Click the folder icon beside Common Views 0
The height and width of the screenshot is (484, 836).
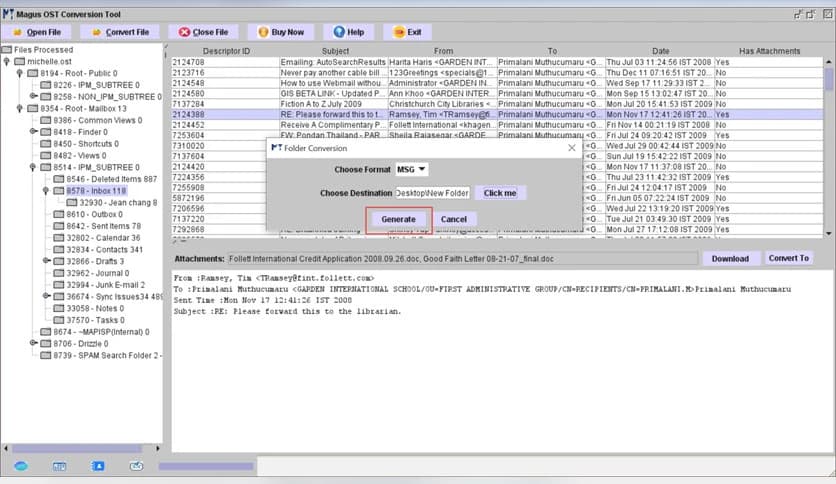point(46,120)
